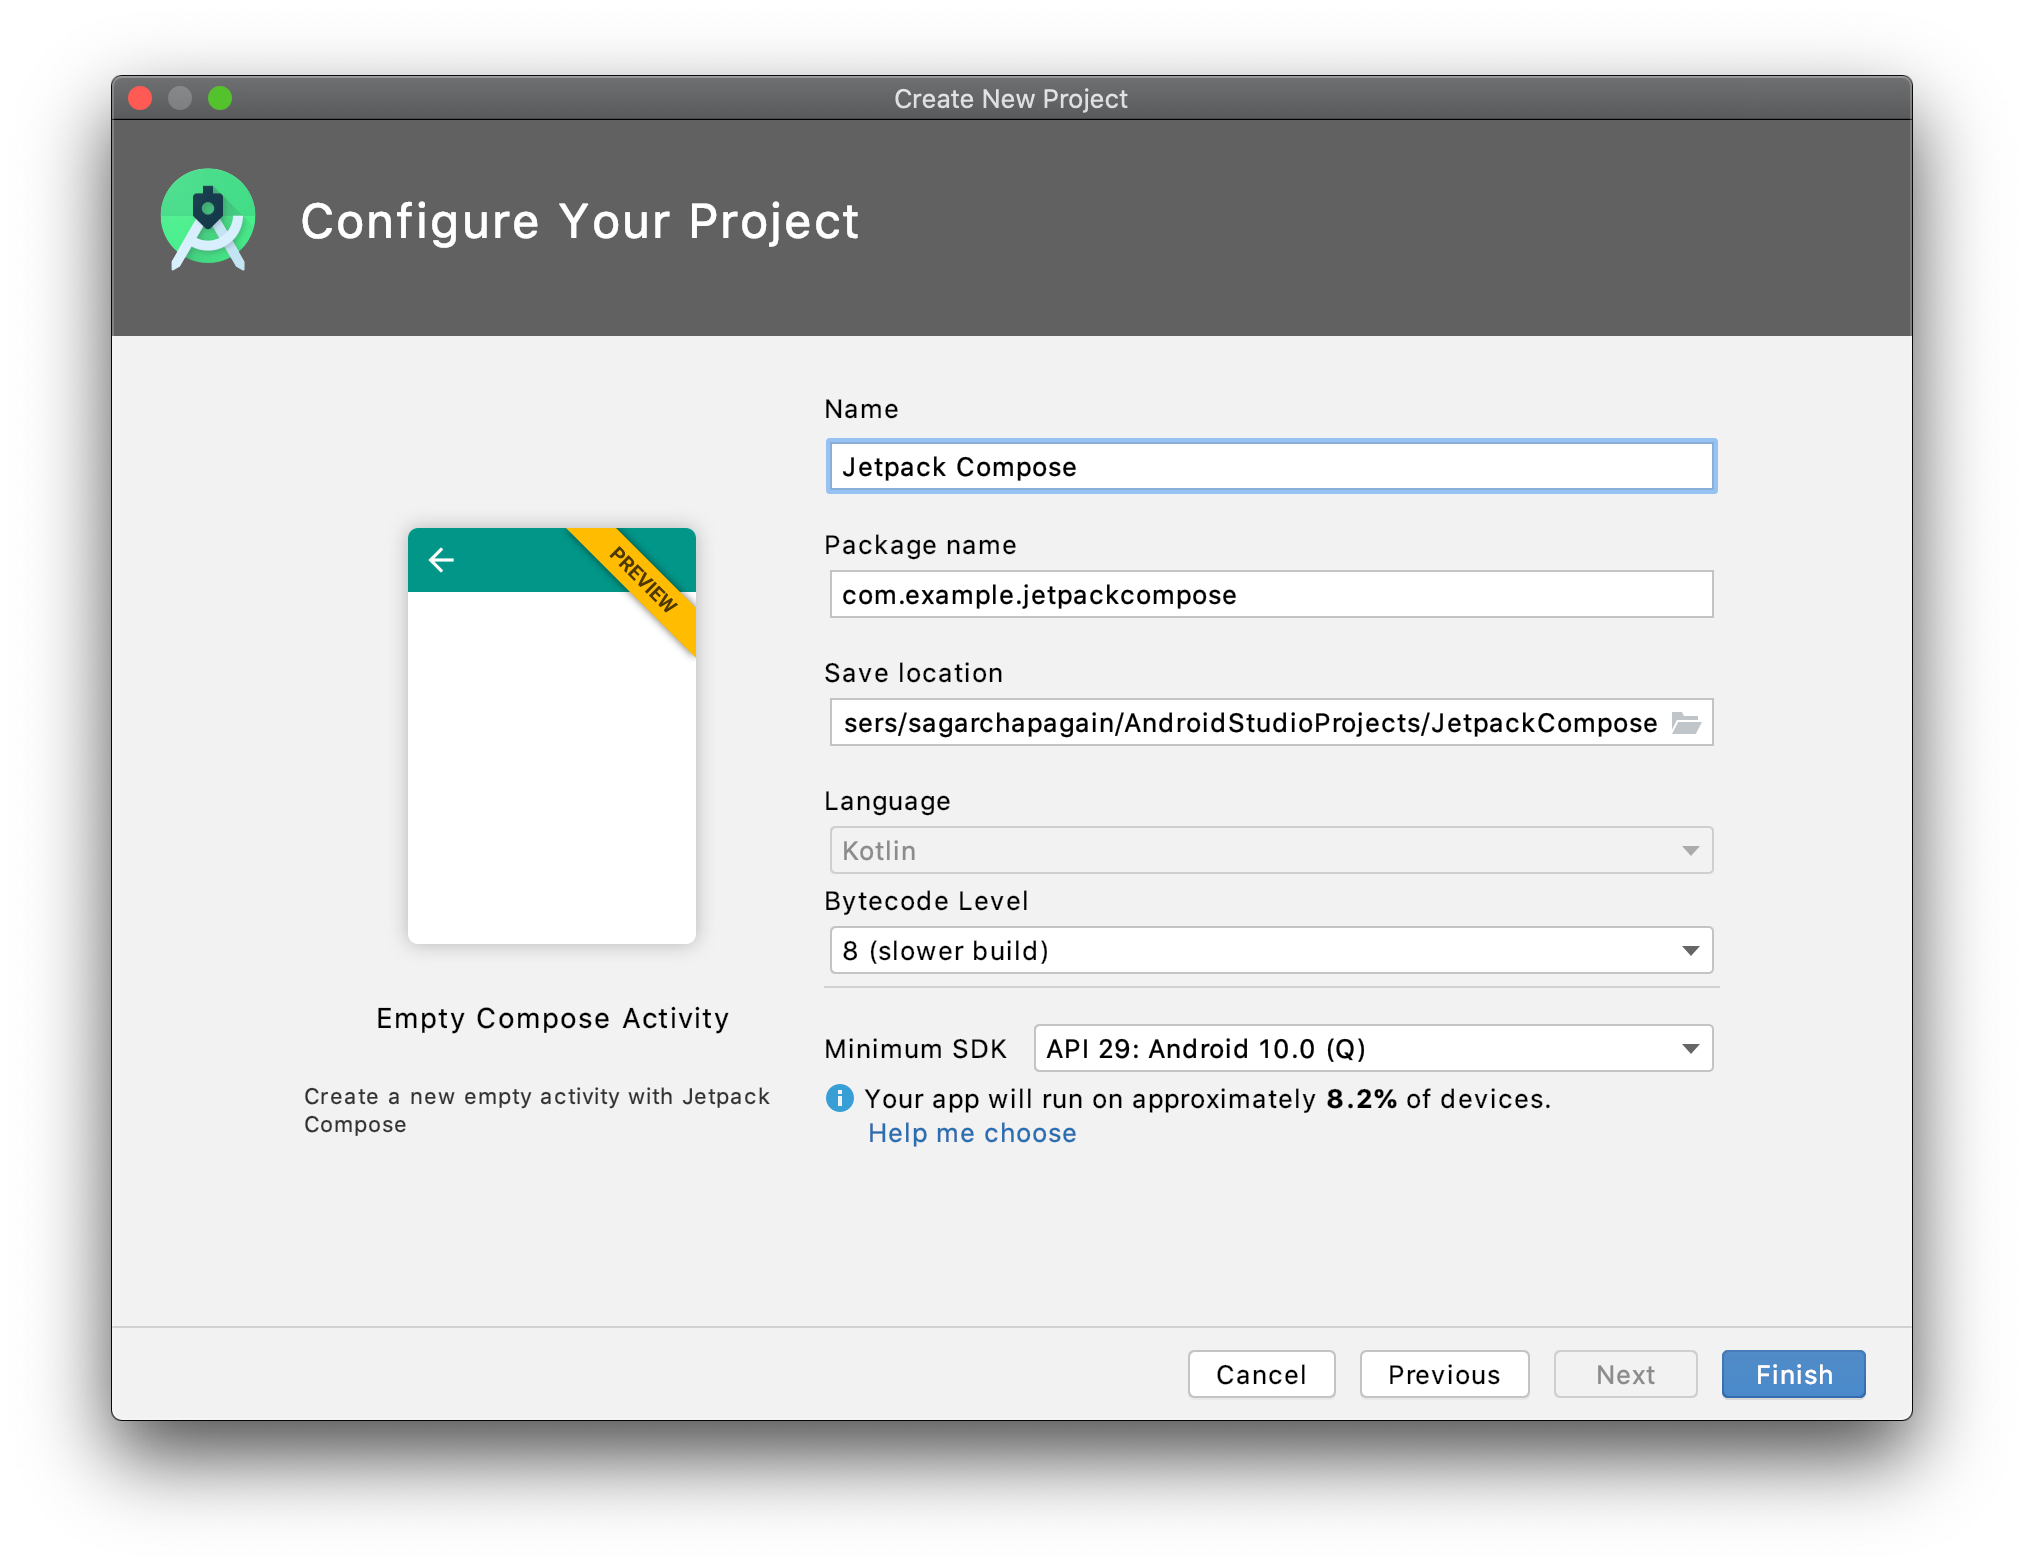Click the yellow PREVIEW ribbon badge
The height and width of the screenshot is (1568, 2024).
click(643, 580)
